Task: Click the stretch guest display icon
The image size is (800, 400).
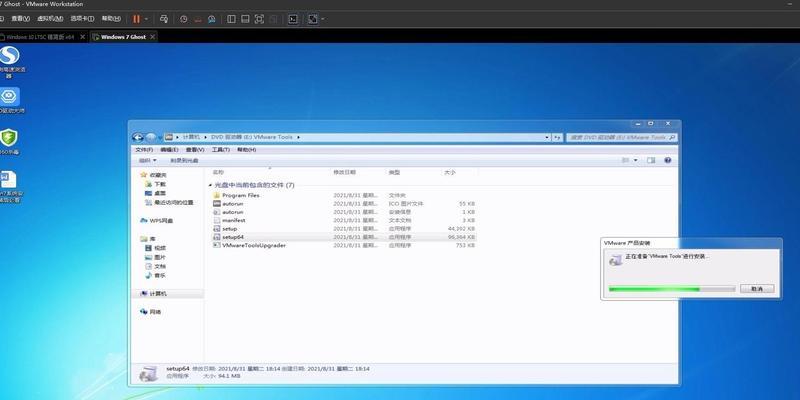Action: pos(313,19)
